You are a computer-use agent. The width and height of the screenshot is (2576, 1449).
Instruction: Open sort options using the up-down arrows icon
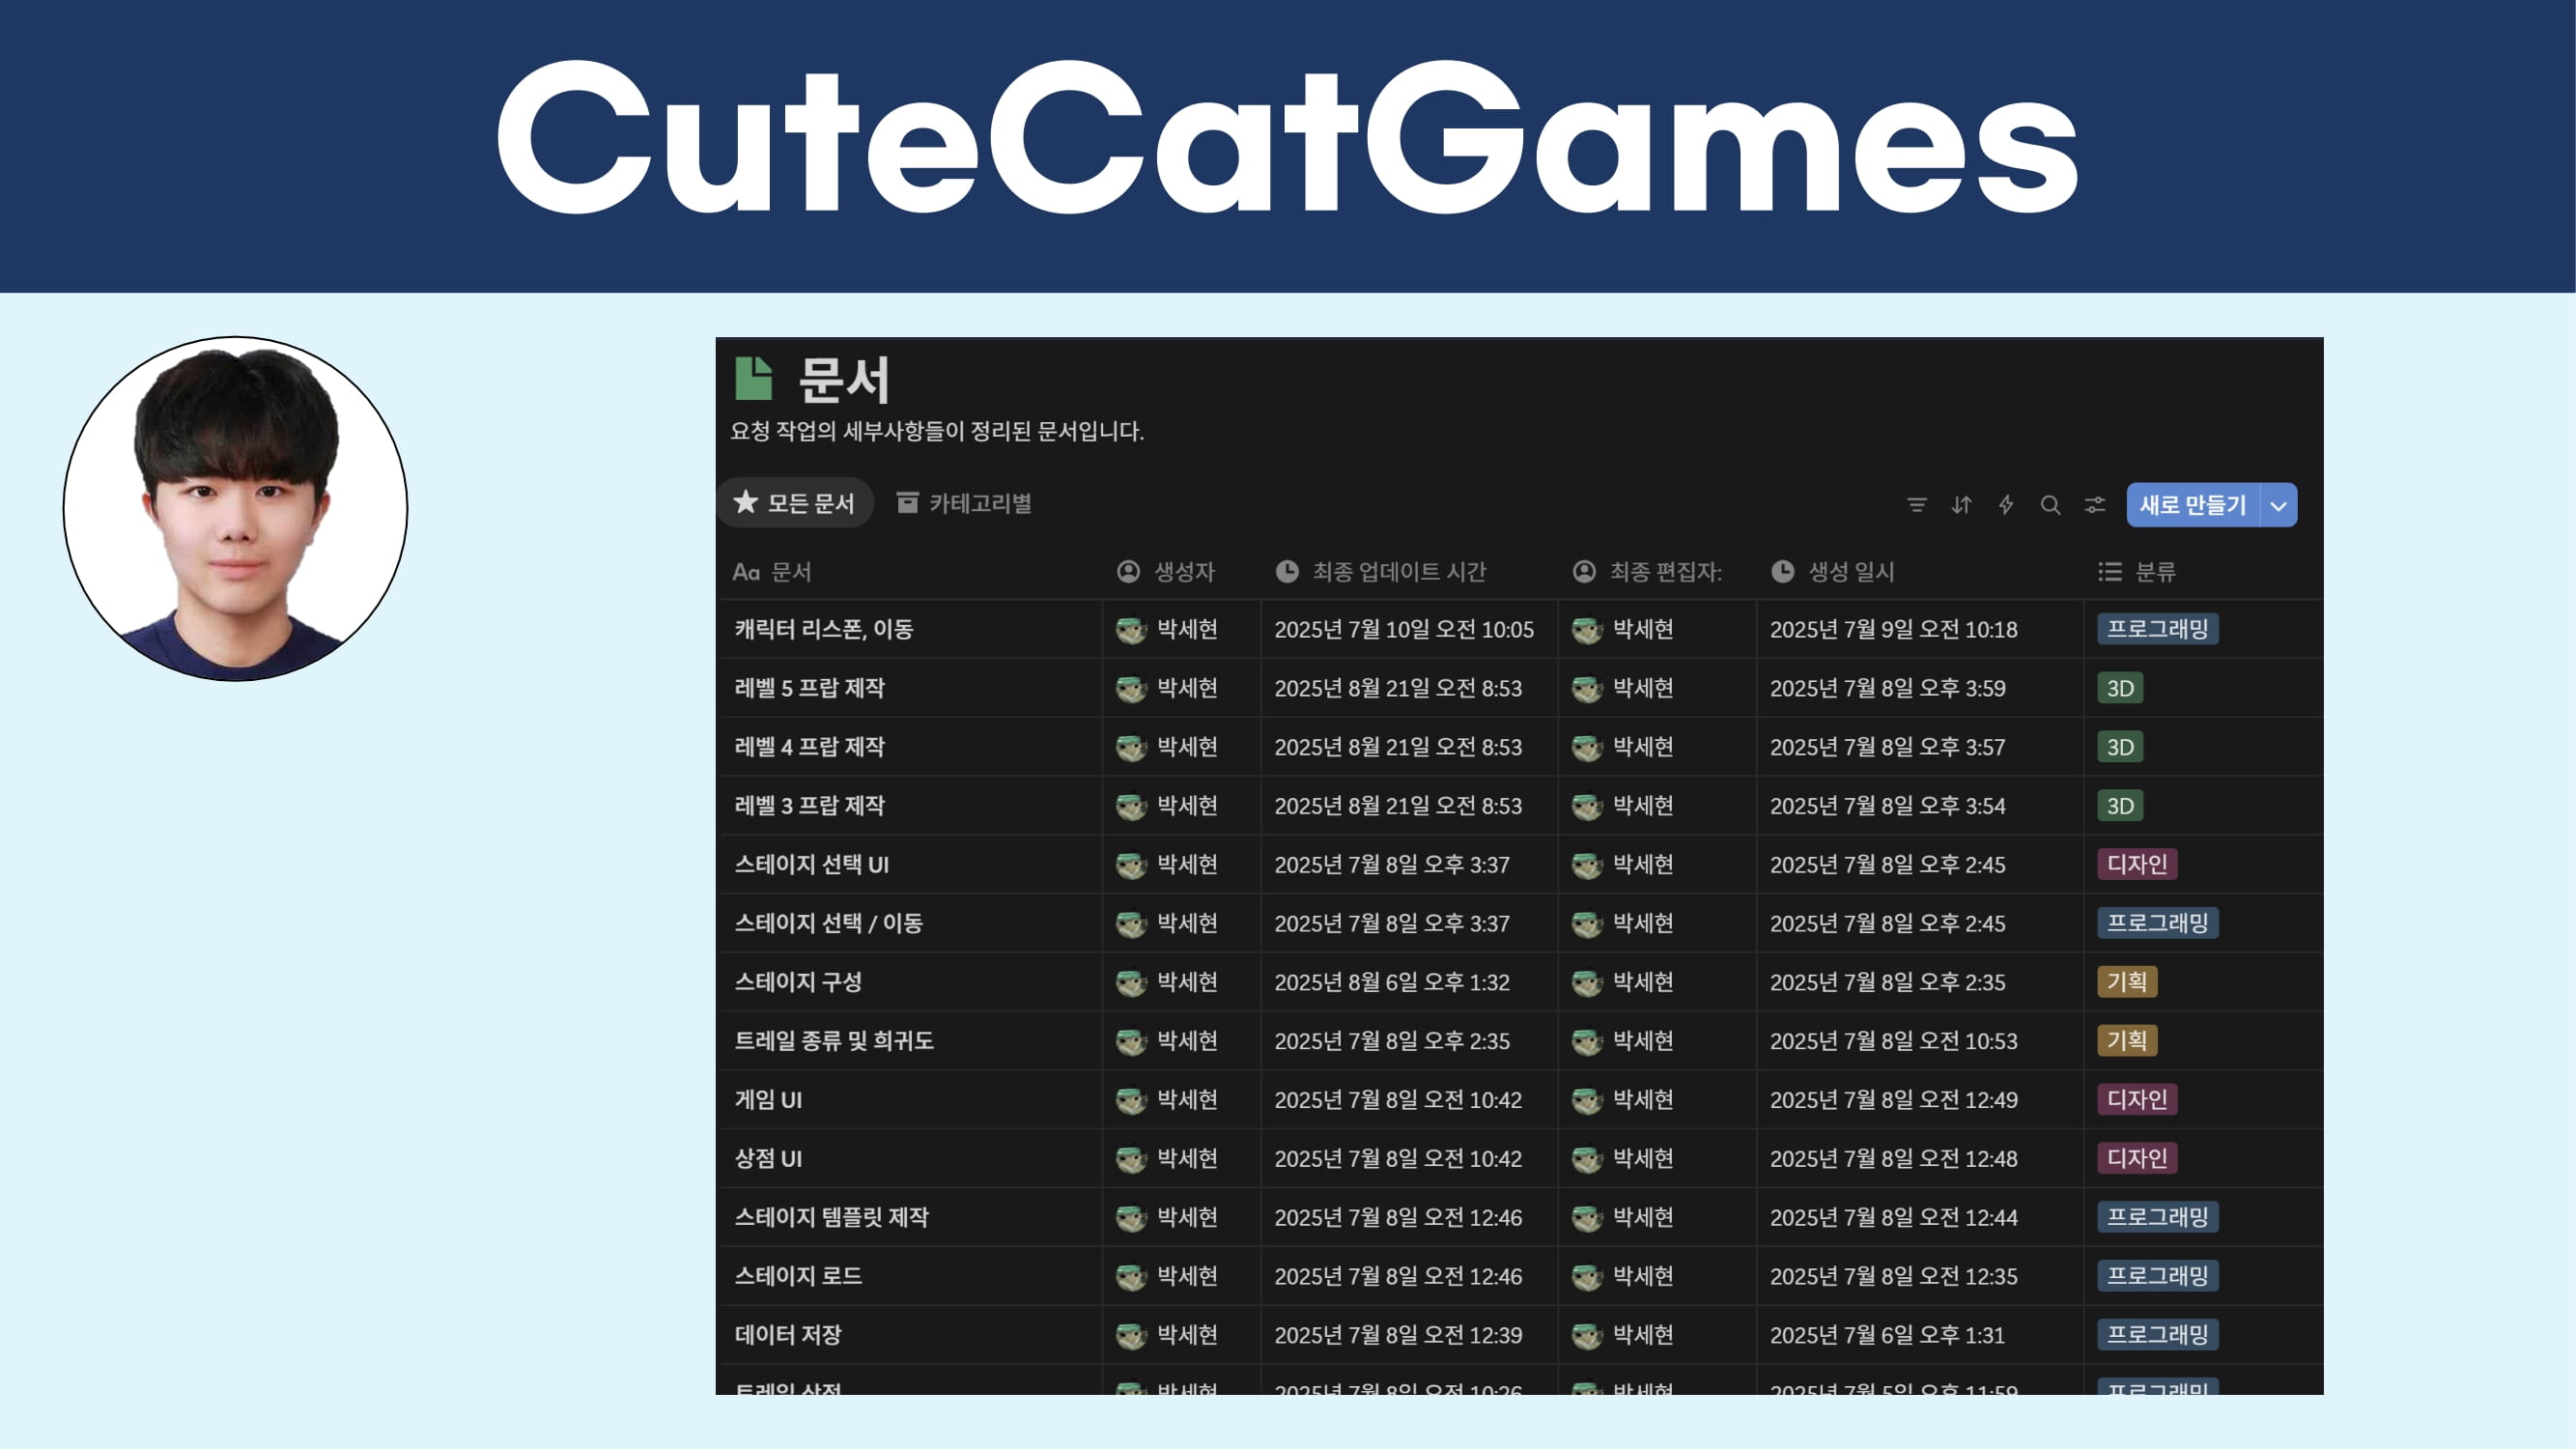pos(1961,505)
